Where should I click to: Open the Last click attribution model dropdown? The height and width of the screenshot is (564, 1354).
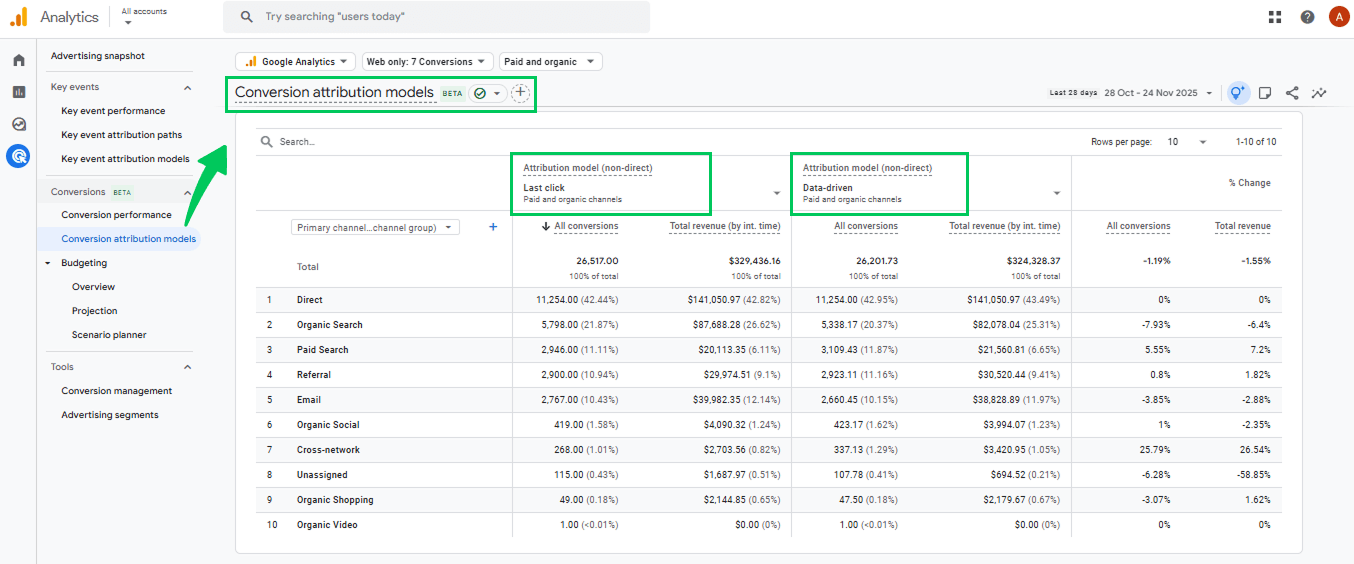coord(777,193)
